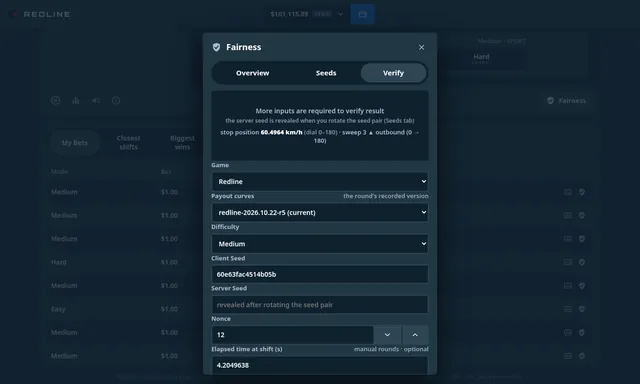Switch to the Seeds tab
The image size is (640, 384).
point(326,73)
